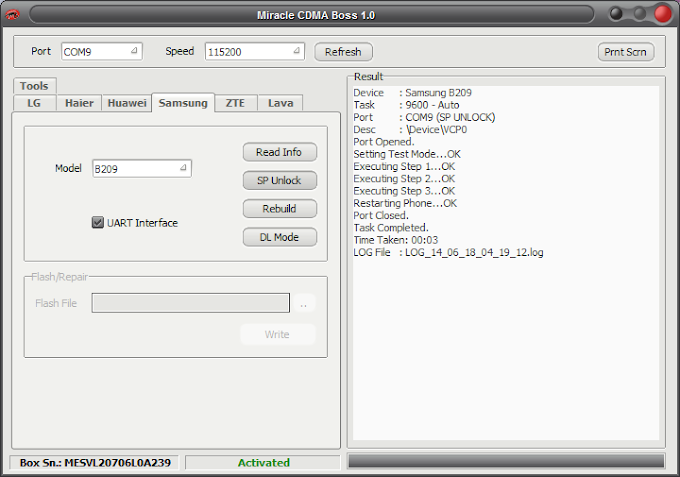Open the Port COM9 dropdown

click(101, 52)
